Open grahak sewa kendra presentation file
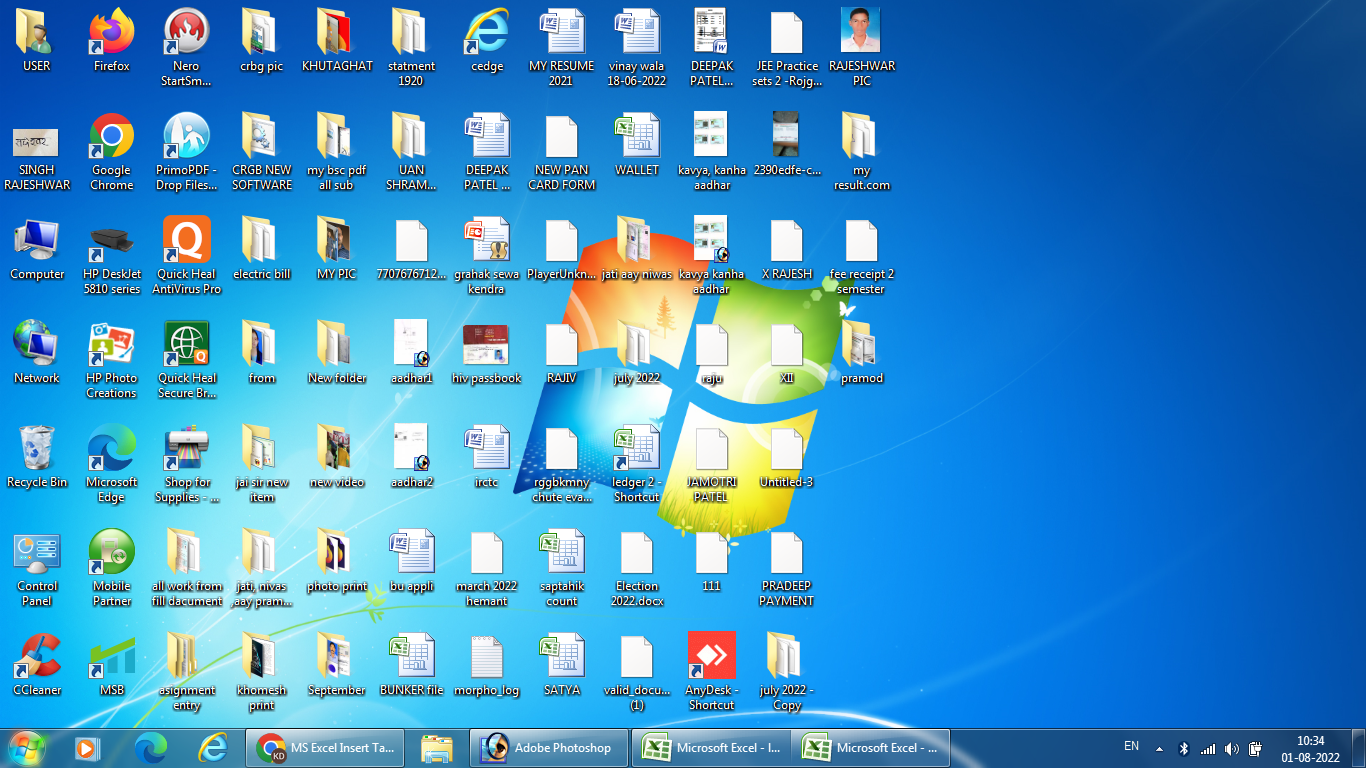The width and height of the screenshot is (1366, 768). pyautogui.click(x=487, y=256)
